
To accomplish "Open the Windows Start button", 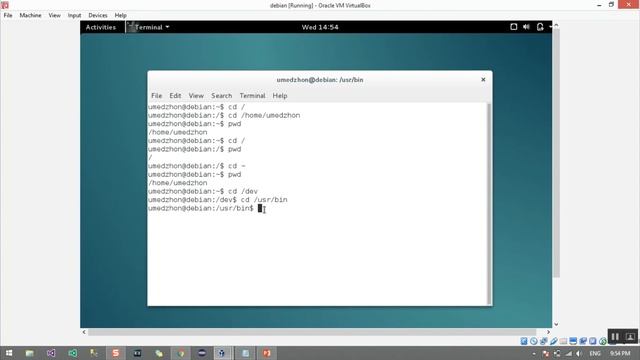I will 9,353.
